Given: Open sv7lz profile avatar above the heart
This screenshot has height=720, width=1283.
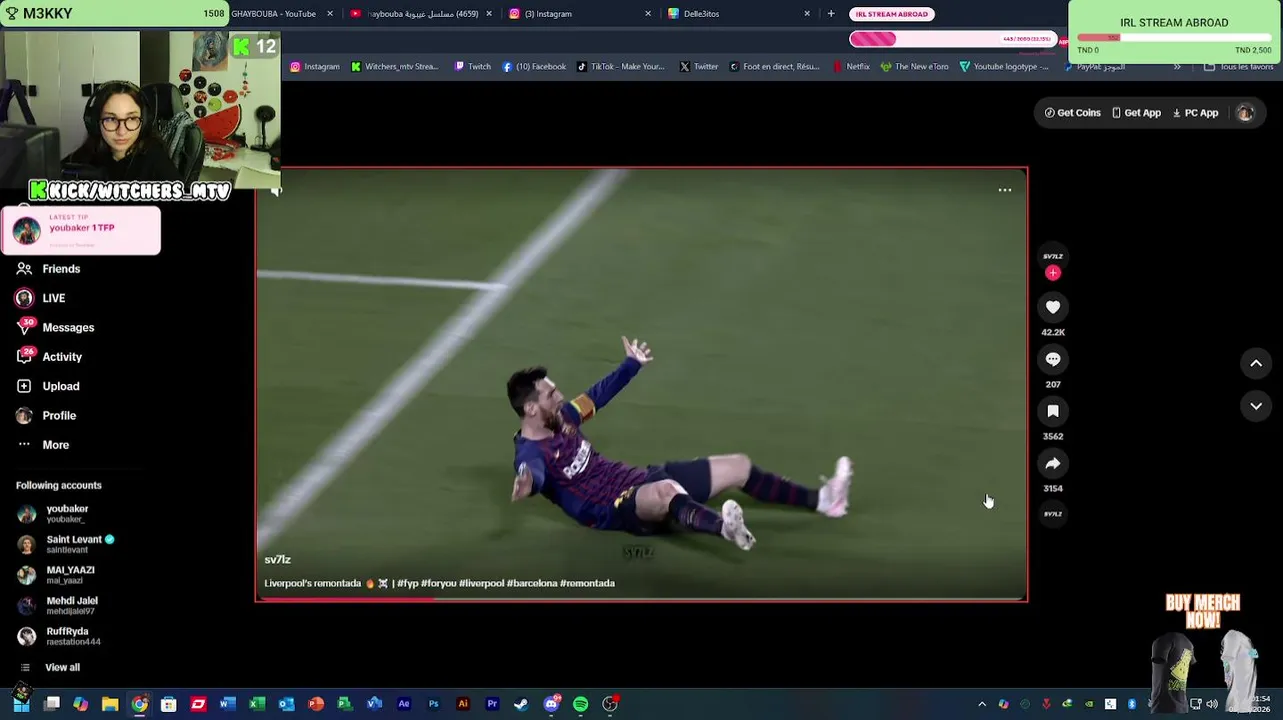Looking at the screenshot, I should point(1053,256).
